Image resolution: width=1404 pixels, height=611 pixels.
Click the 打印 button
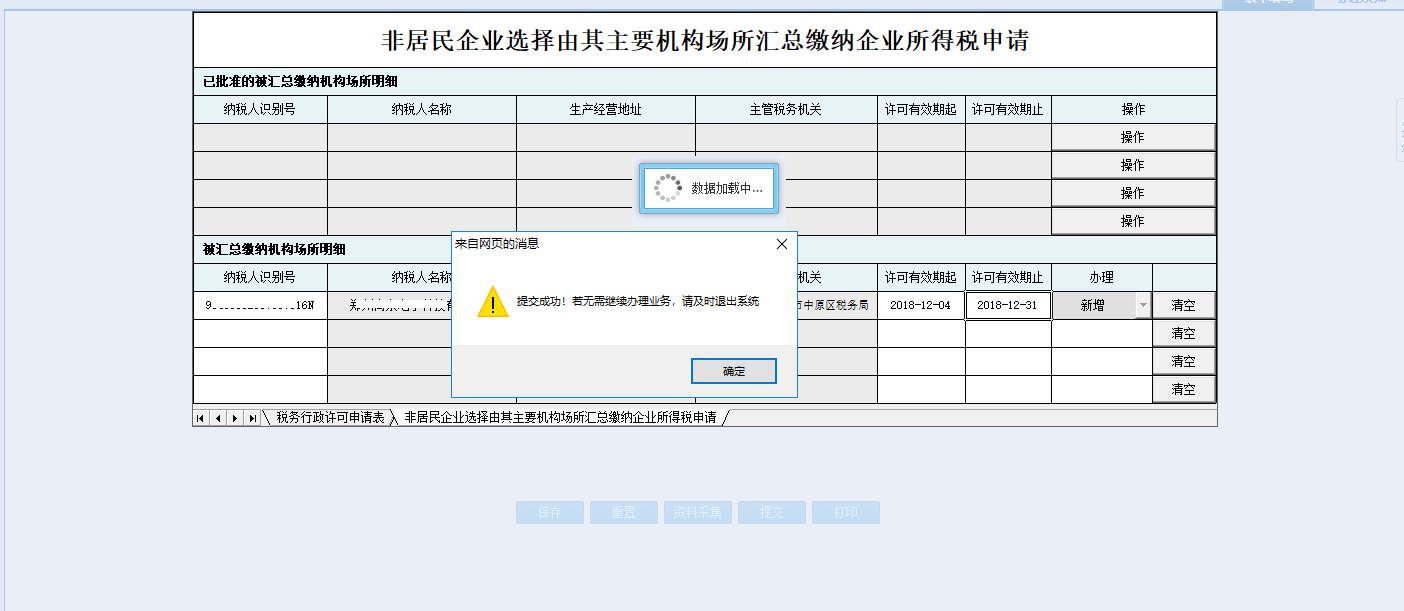click(845, 511)
